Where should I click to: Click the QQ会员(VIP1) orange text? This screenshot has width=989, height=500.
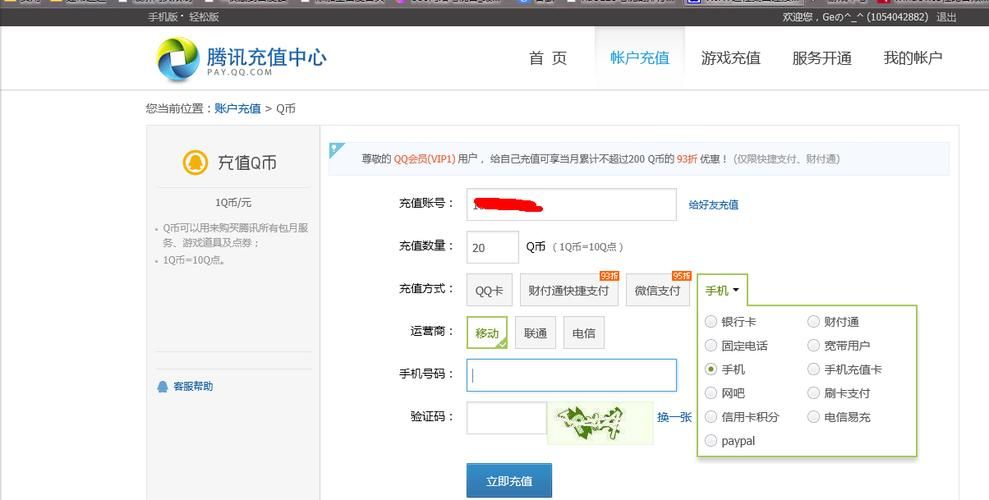(x=424, y=159)
